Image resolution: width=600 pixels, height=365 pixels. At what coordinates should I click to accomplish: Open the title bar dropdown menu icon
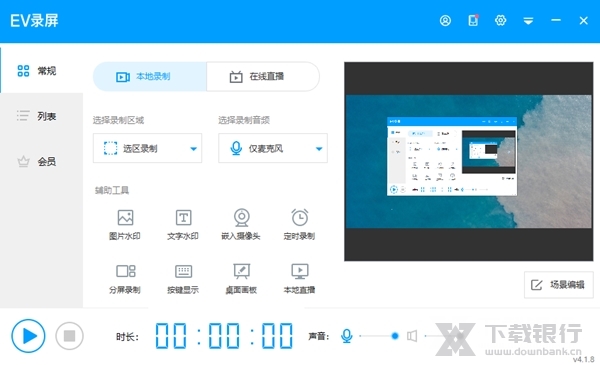(528, 21)
